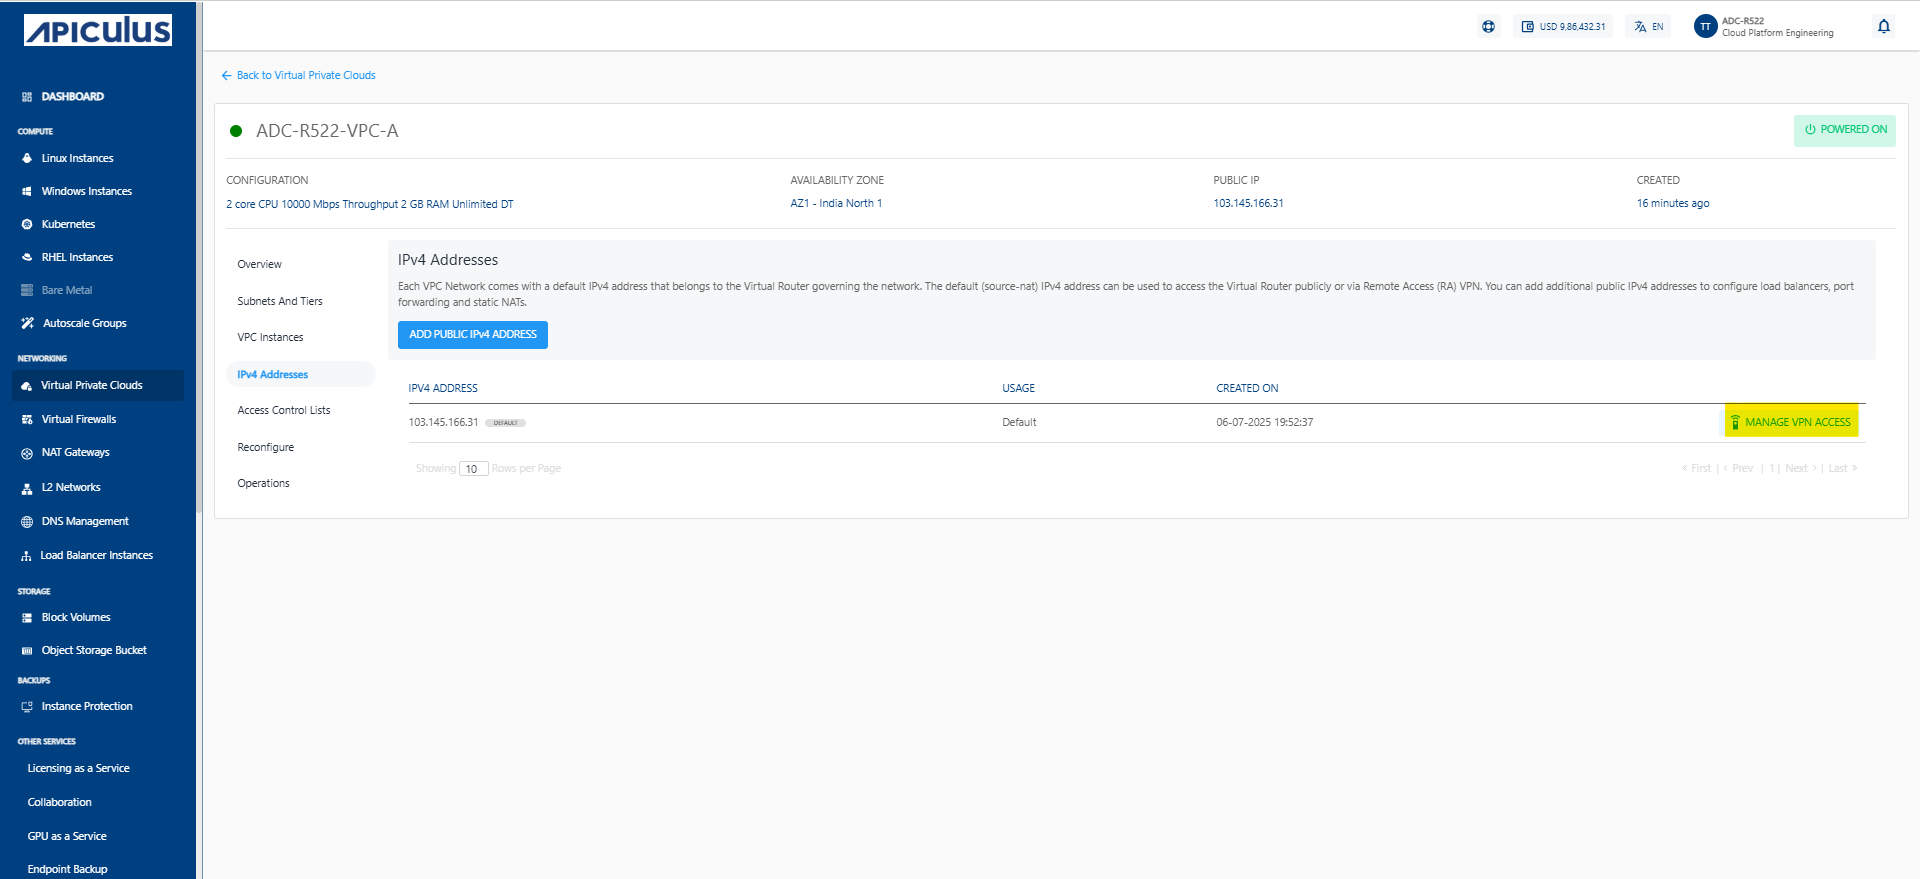Go to DNS Management

(x=85, y=522)
